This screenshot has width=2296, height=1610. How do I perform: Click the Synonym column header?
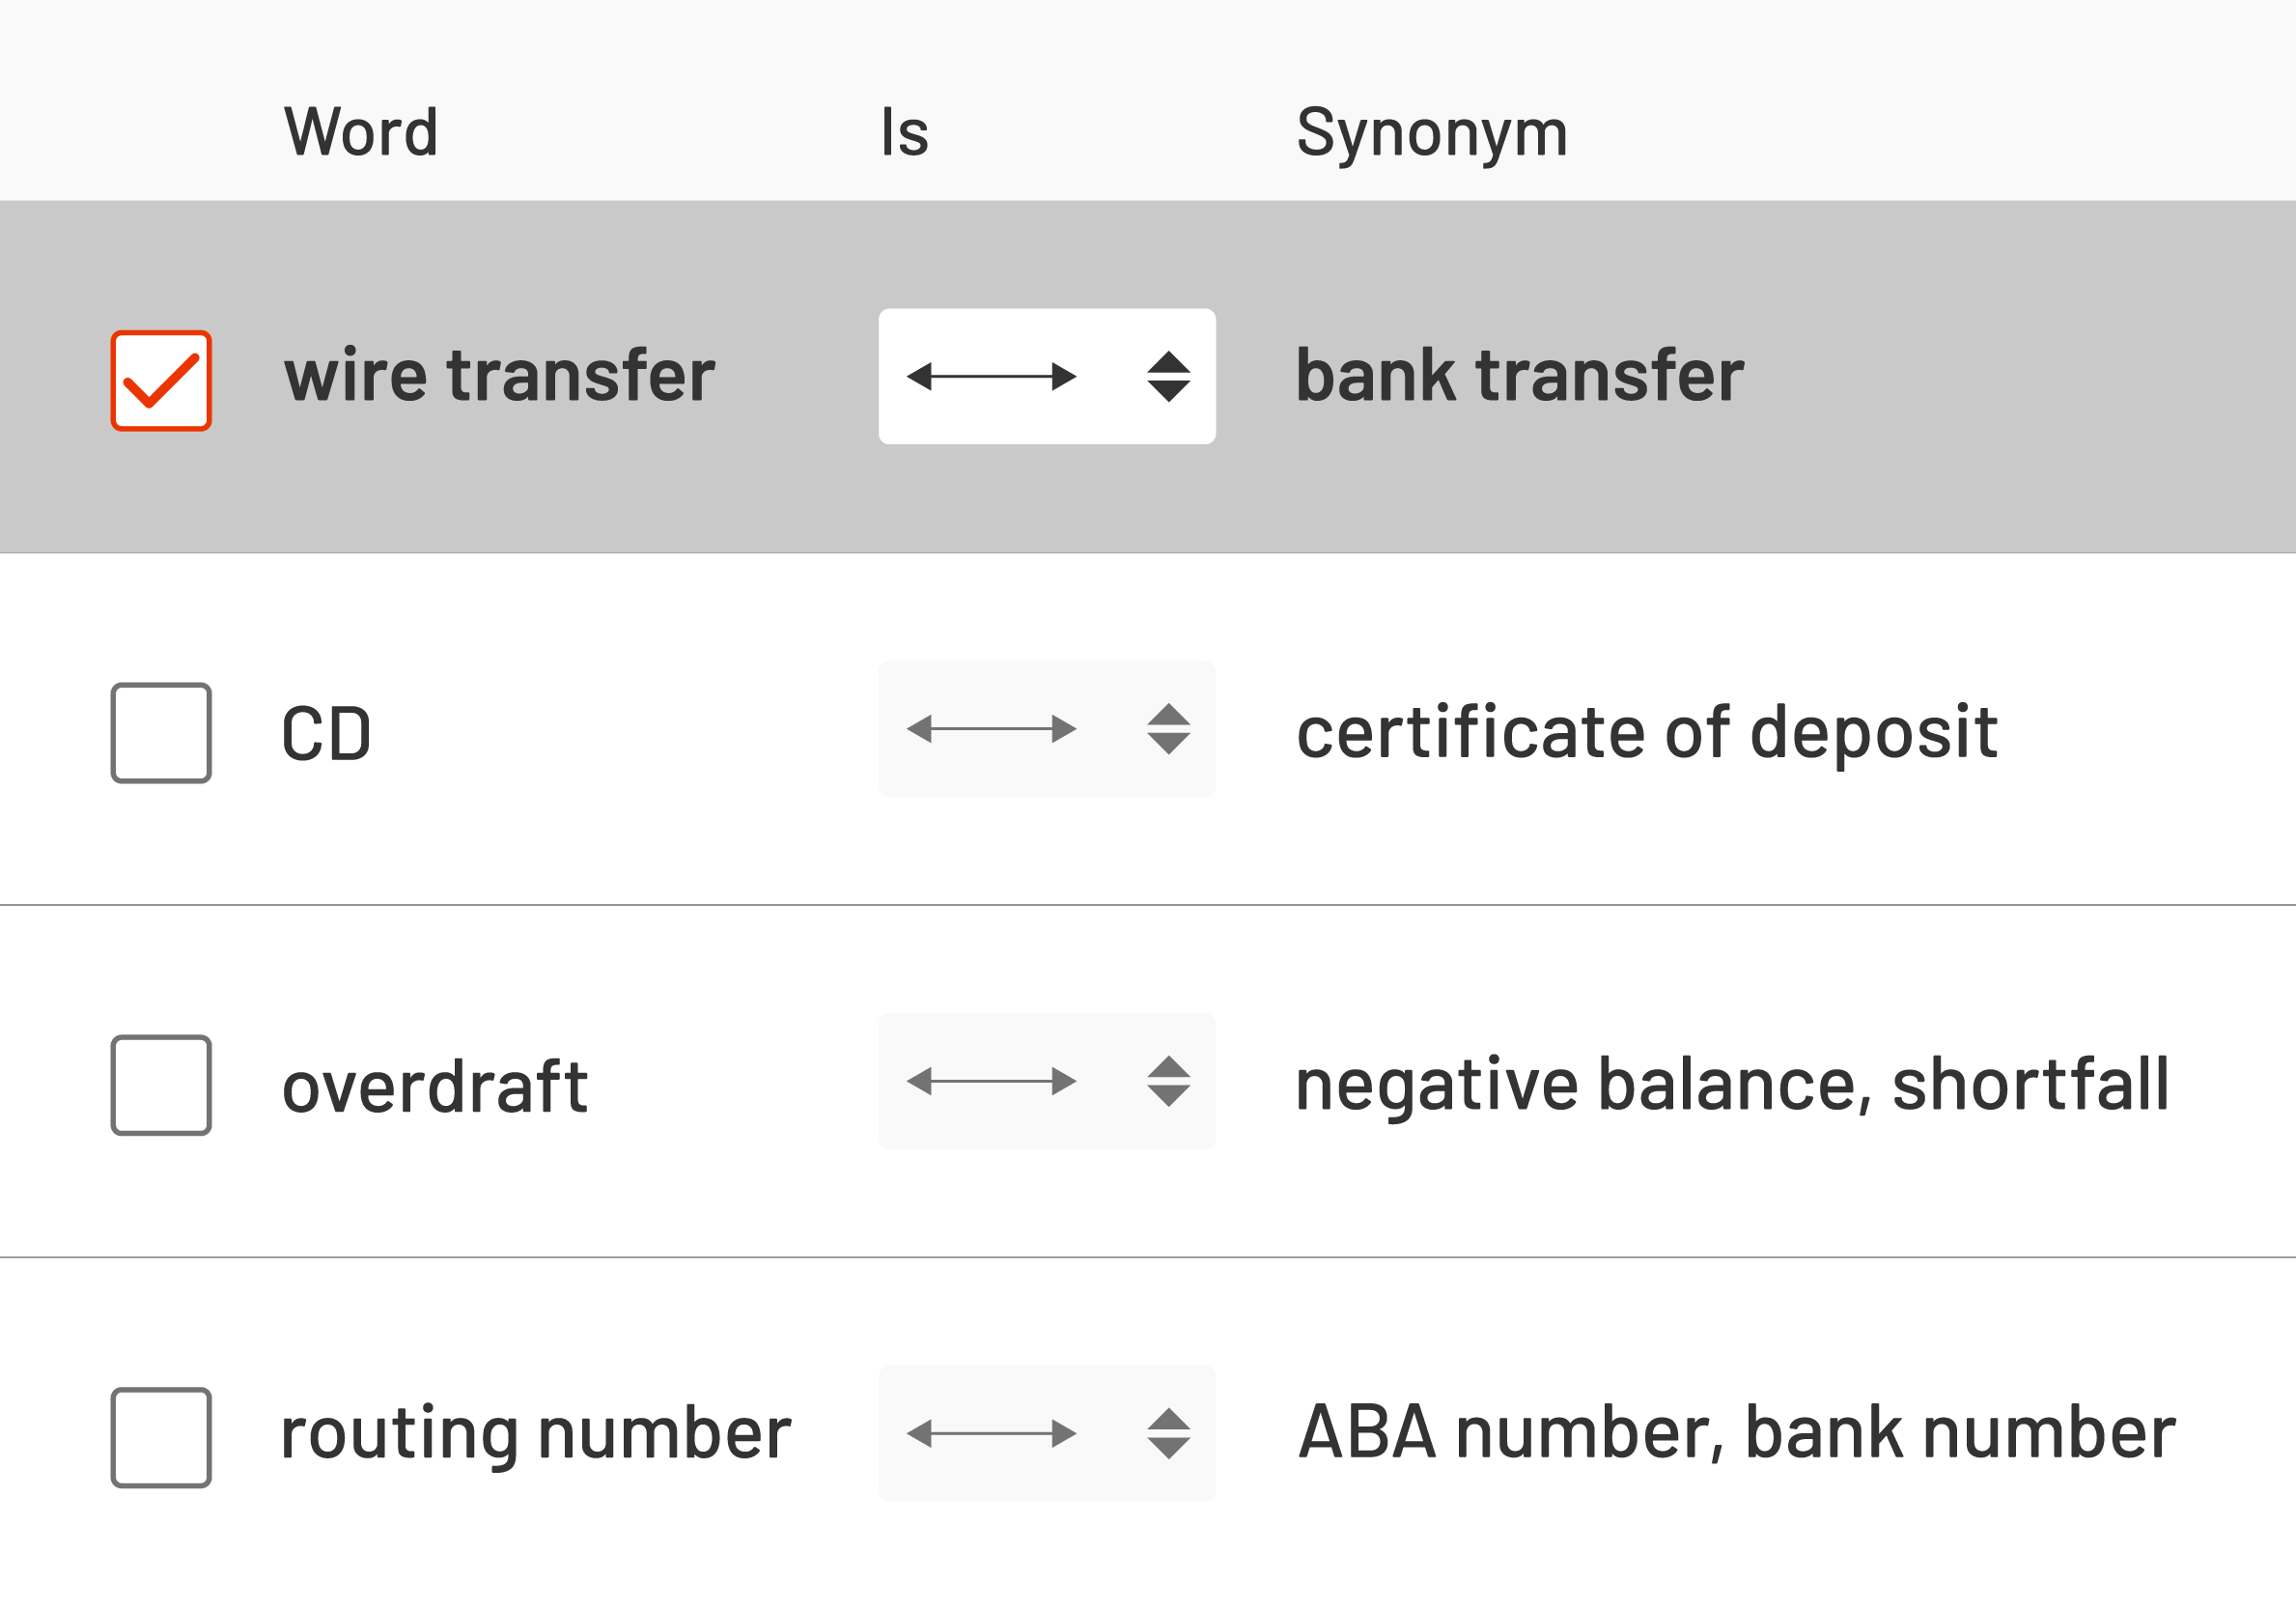[x=1431, y=132]
